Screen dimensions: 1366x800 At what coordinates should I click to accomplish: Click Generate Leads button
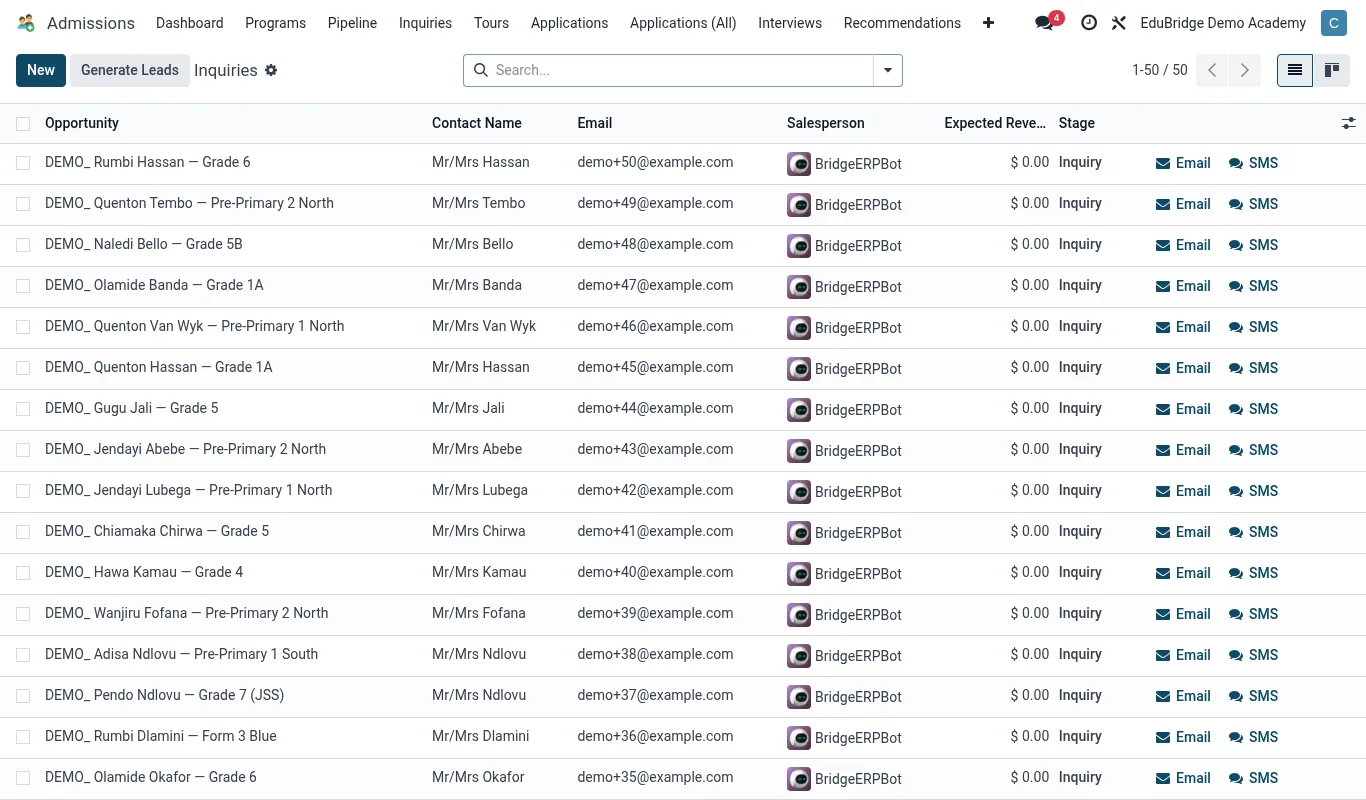(x=130, y=70)
